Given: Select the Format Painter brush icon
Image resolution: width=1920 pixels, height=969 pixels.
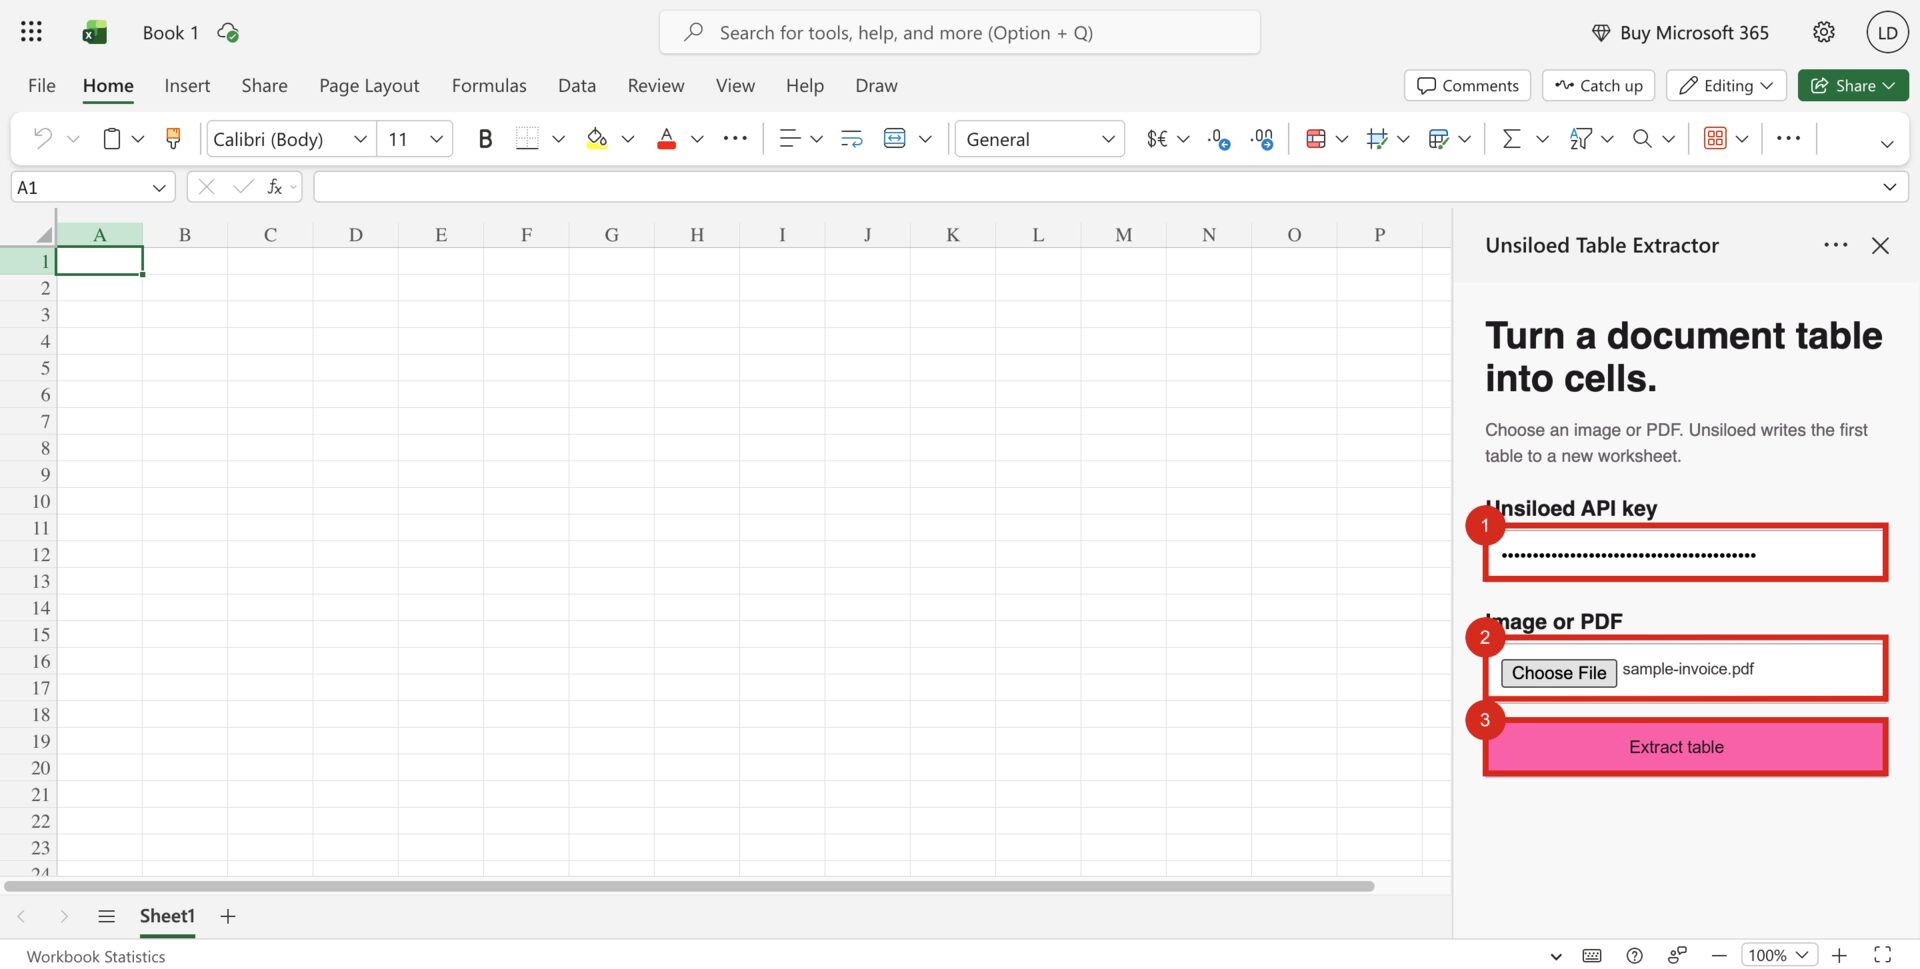Looking at the screenshot, I should click(173, 138).
